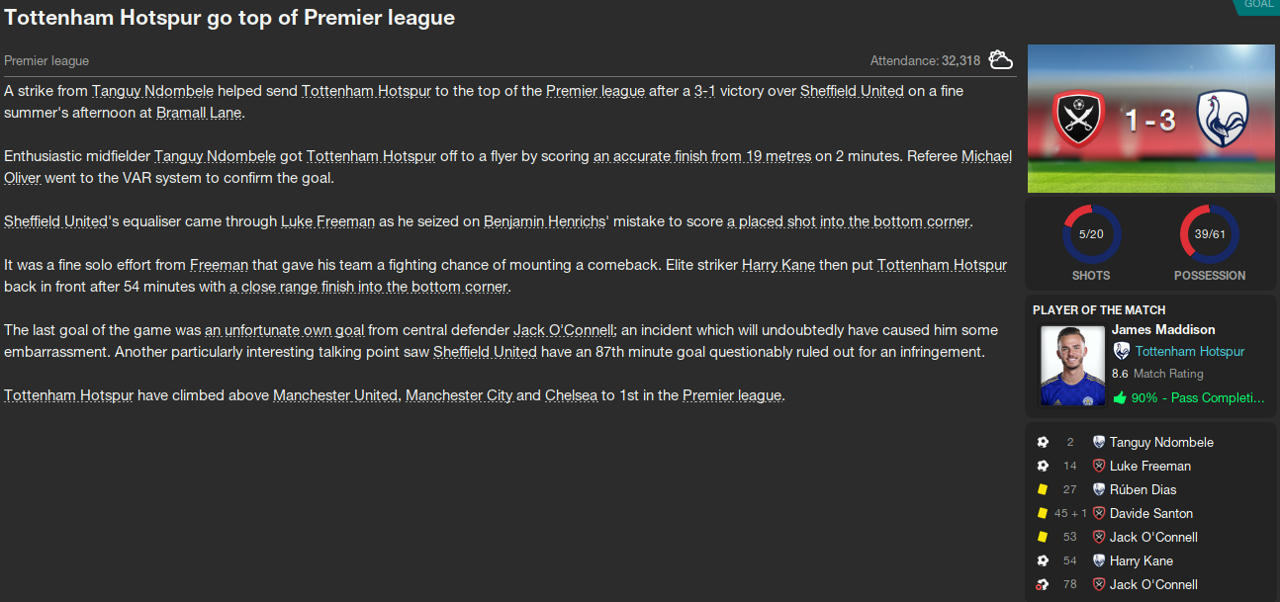Image resolution: width=1280 pixels, height=602 pixels.
Task: Click the 1-3 scoreline on scoreboard
Action: click(x=1150, y=121)
